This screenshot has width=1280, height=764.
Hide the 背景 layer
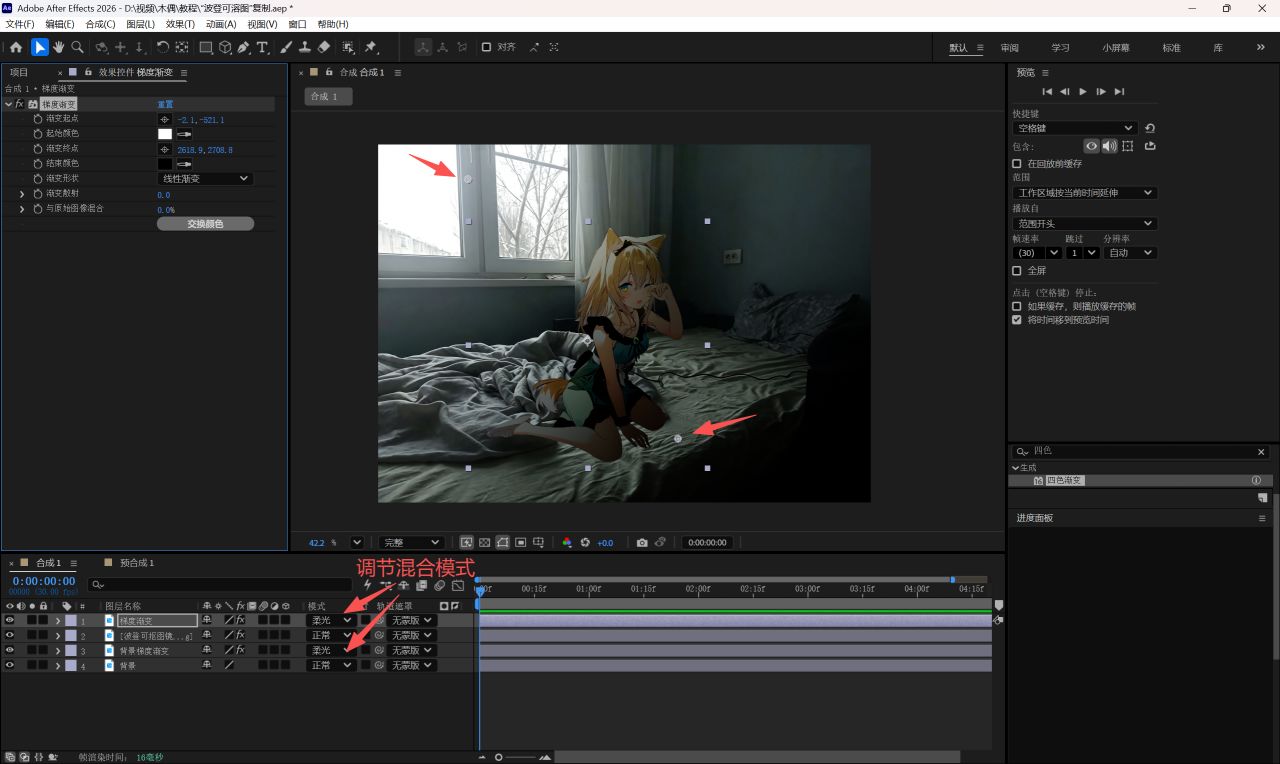pyautogui.click(x=10, y=666)
